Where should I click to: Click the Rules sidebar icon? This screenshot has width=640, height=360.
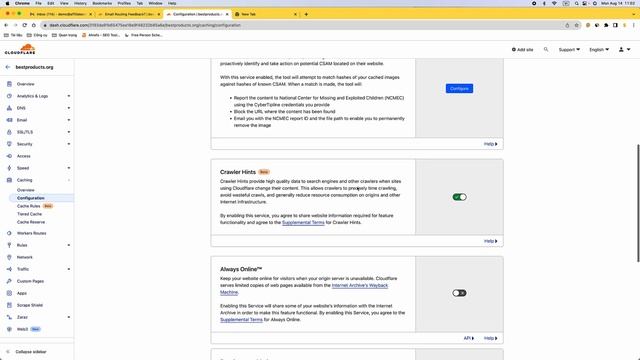point(9,245)
